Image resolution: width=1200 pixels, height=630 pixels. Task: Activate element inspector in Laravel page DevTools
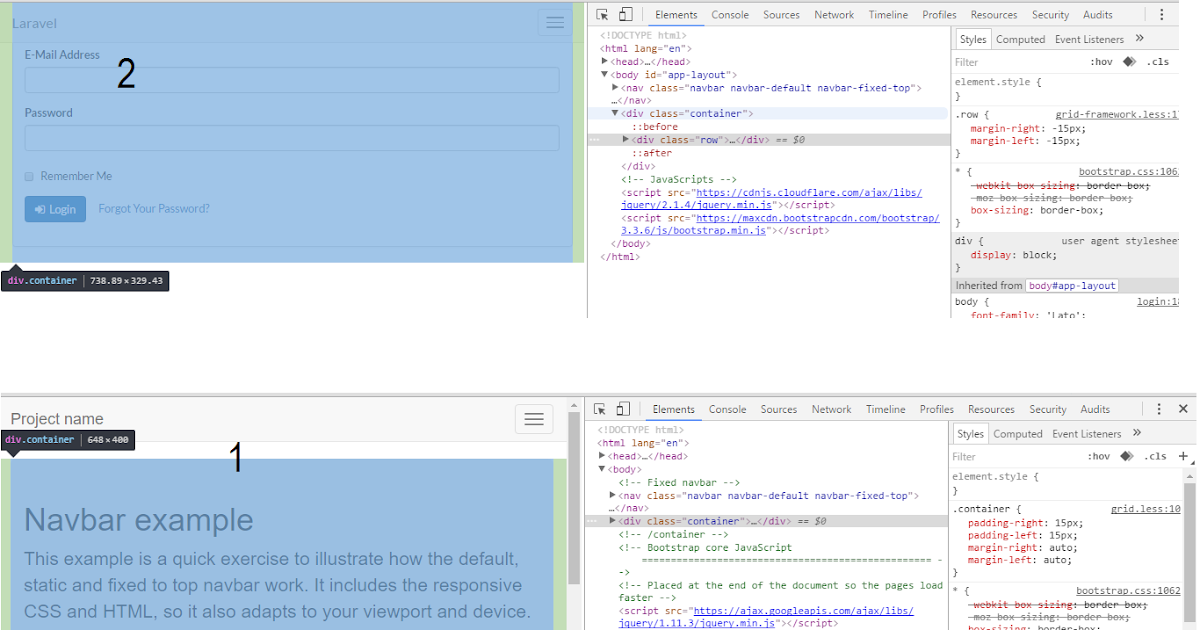click(x=602, y=15)
